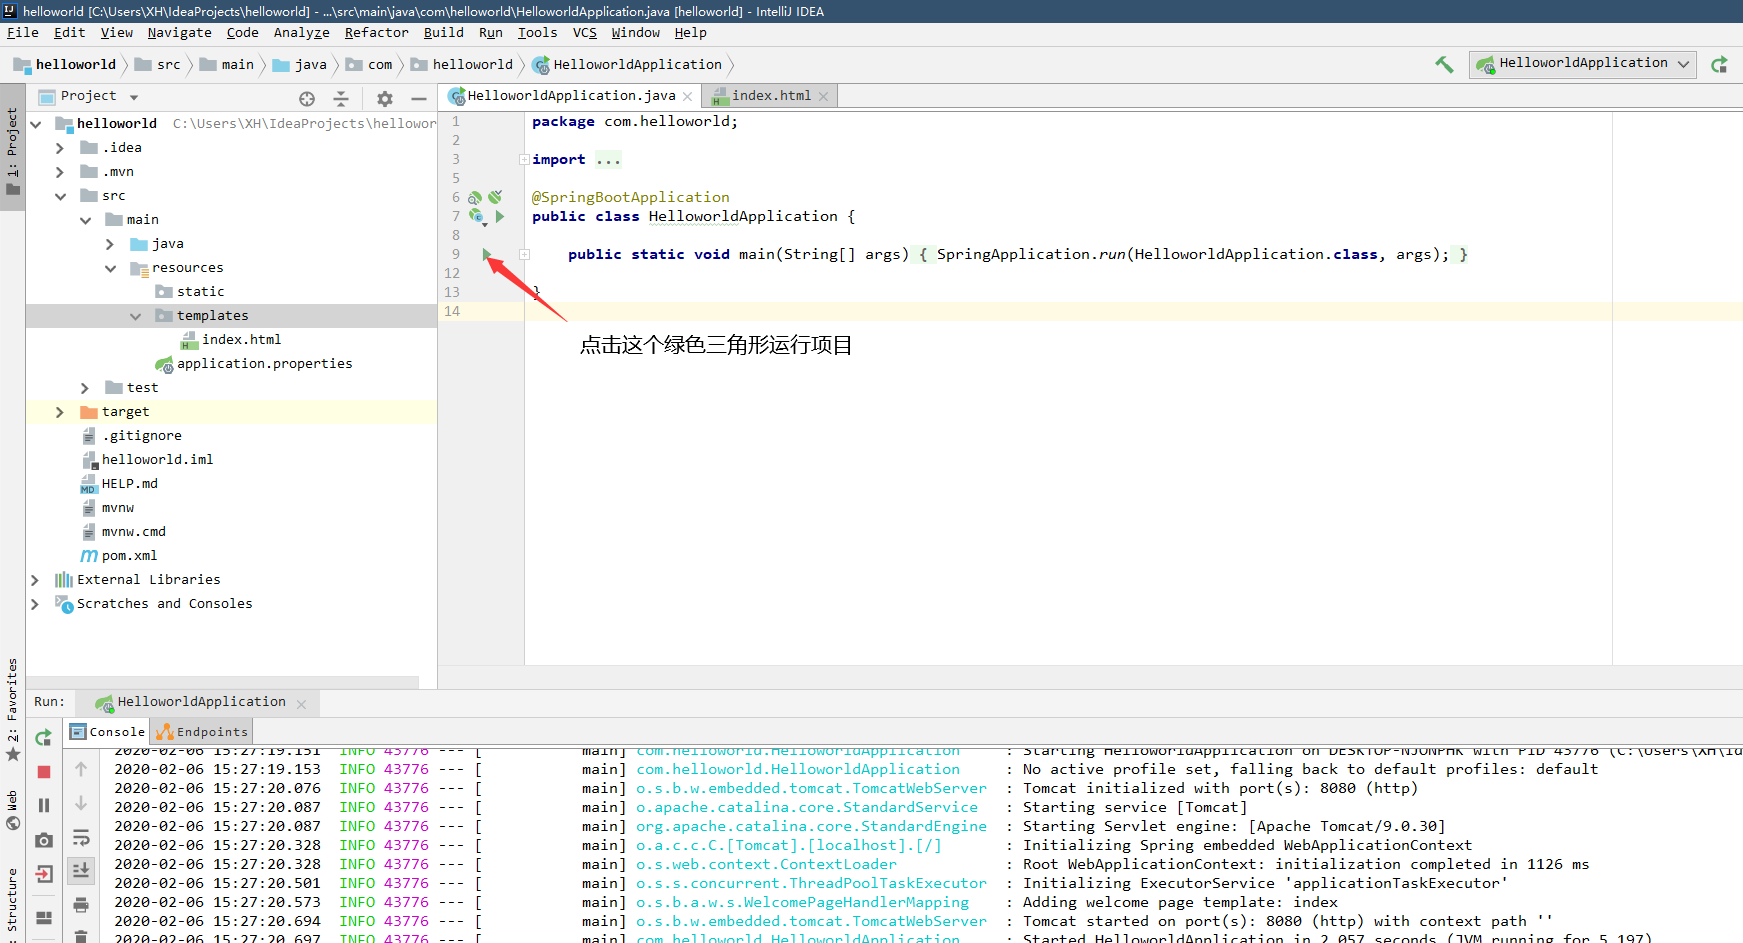Expand the java folder in project tree
The image size is (1743, 943).
pos(110,244)
